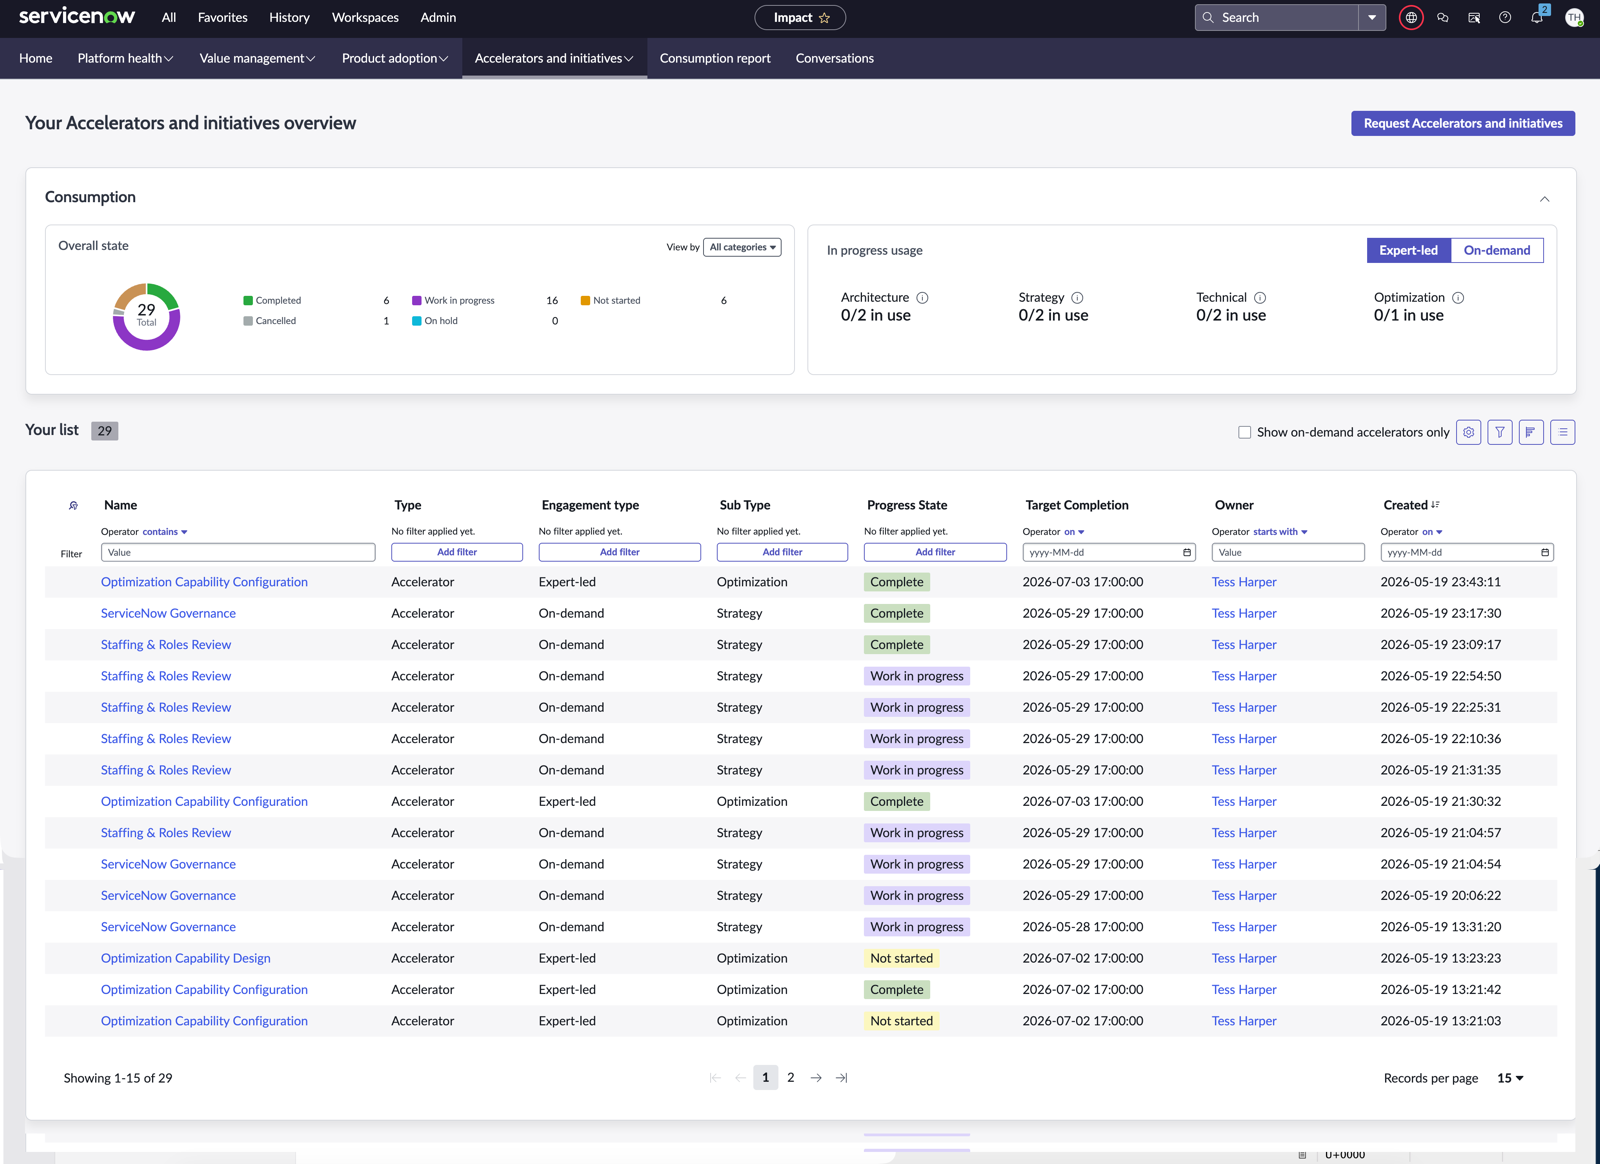The width and height of the screenshot is (1600, 1164).
Task: Go to page 2
Action: 791,1078
